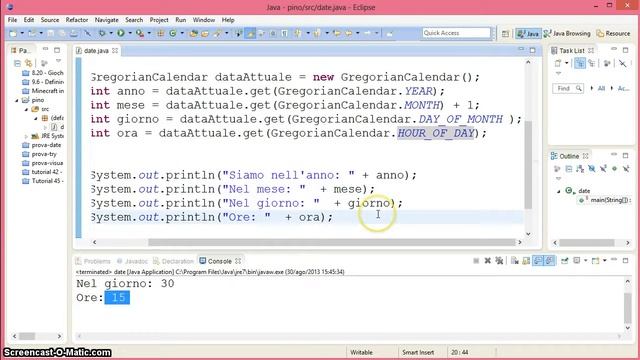Click the editor horizontal scrollbar thumb

tap(331, 242)
